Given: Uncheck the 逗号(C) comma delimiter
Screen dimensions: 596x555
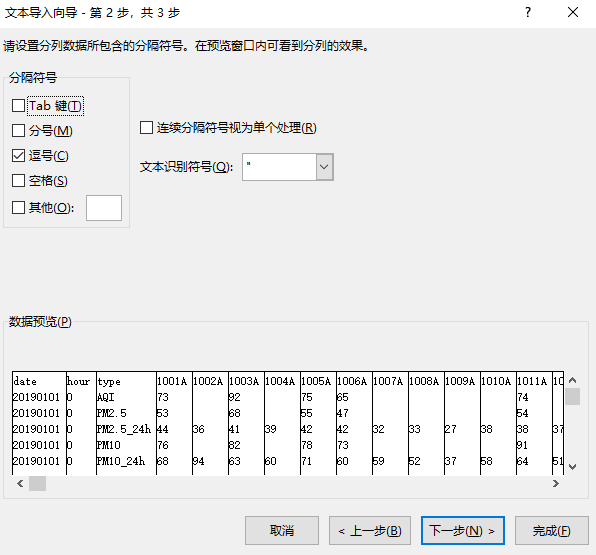Looking at the screenshot, I should (x=18, y=155).
